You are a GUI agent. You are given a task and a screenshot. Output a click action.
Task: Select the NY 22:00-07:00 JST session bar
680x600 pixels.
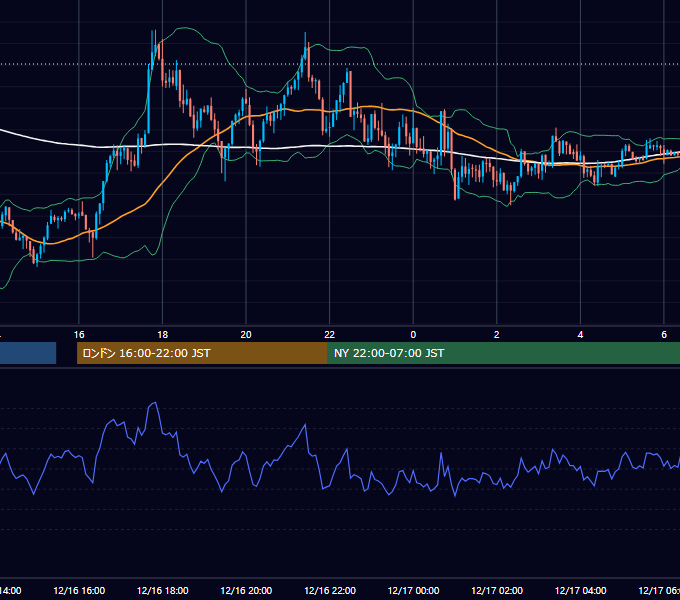coord(503,353)
